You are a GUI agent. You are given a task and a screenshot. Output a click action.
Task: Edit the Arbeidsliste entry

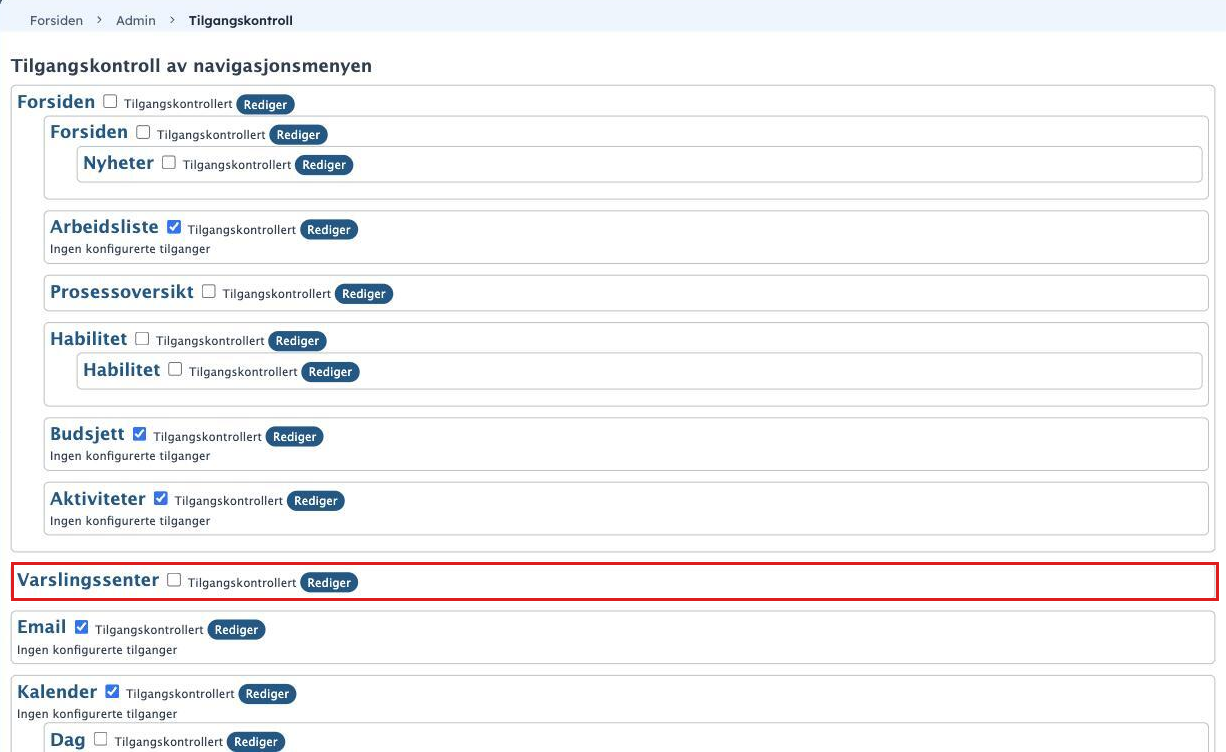(329, 230)
